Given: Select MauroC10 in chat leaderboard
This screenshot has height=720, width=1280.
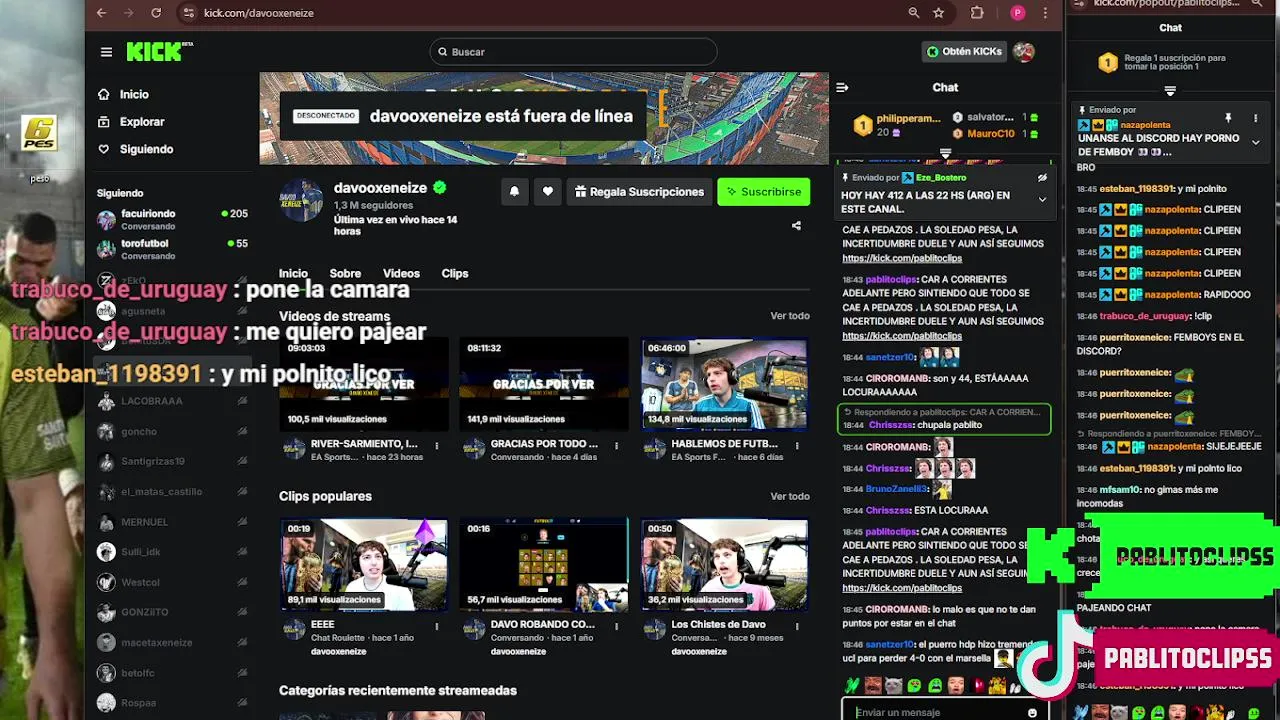Looking at the screenshot, I should coord(994,133).
